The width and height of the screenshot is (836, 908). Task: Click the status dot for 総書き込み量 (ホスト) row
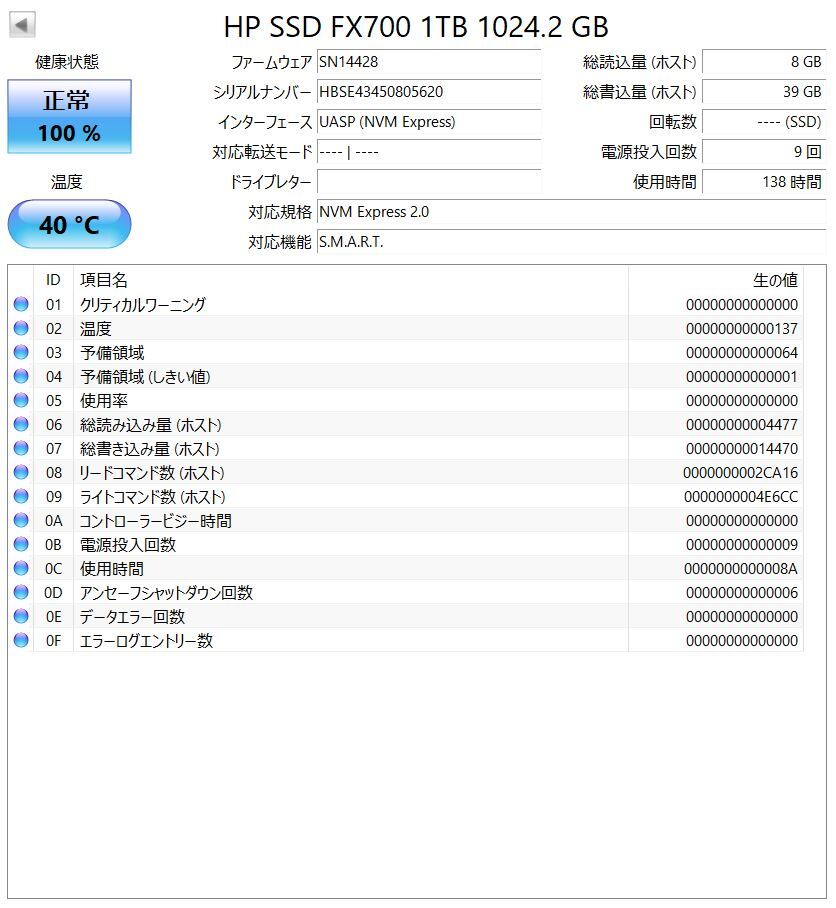[x=21, y=449]
